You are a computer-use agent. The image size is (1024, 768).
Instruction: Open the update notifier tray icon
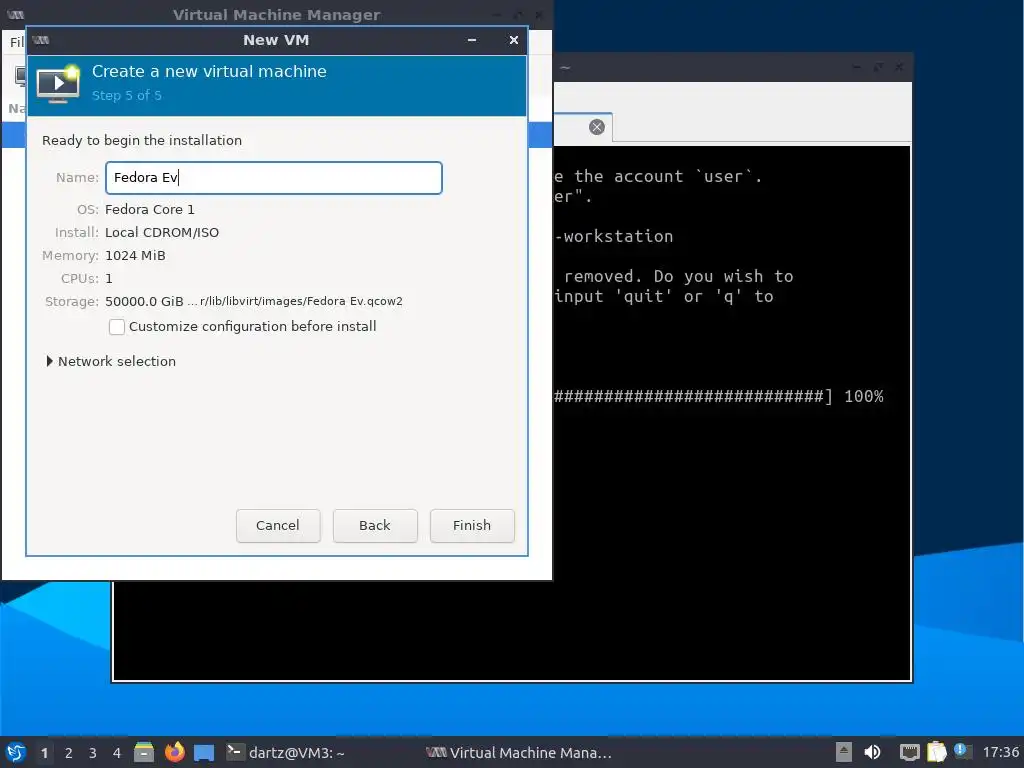pos(963,751)
